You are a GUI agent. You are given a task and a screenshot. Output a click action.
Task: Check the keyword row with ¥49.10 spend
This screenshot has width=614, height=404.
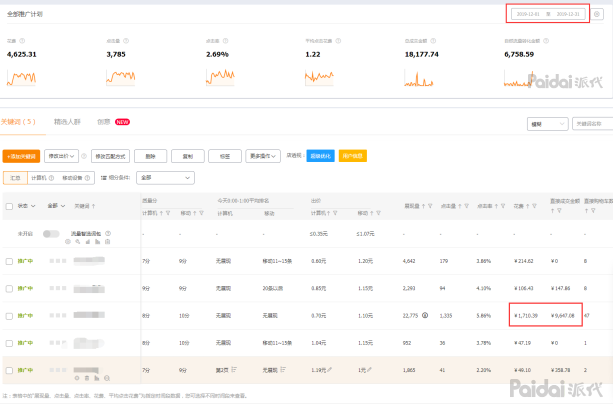(9, 370)
